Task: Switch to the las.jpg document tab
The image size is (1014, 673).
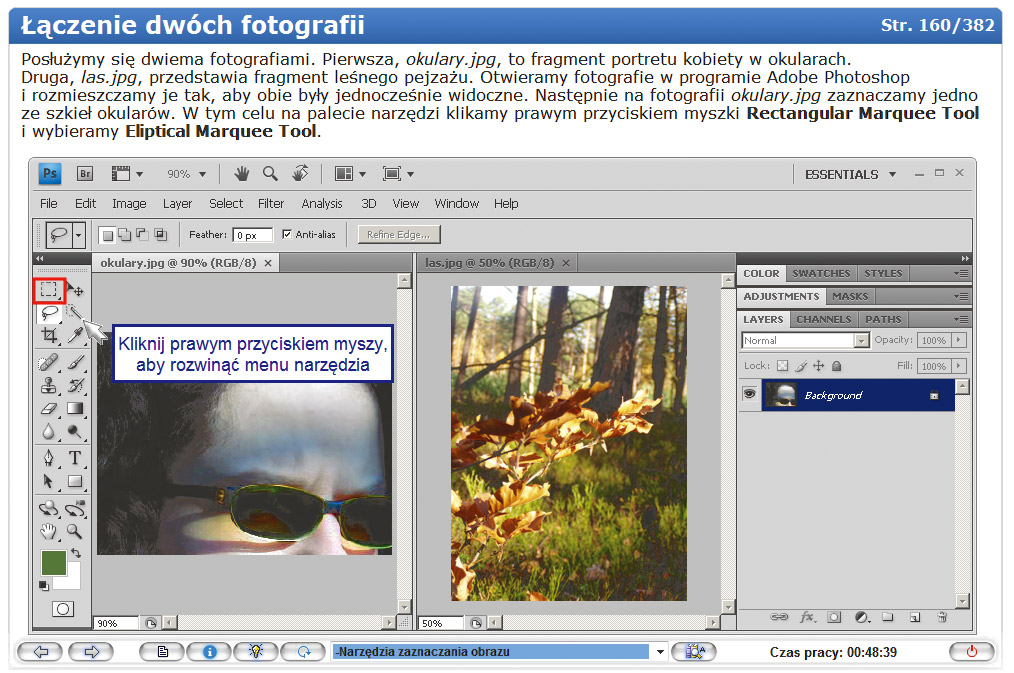Action: click(490, 262)
